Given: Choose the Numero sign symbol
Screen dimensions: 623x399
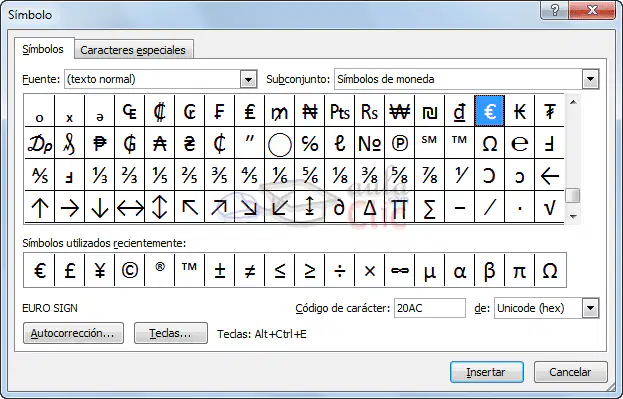Looking at the screenshot, I should tap(370, 143).
